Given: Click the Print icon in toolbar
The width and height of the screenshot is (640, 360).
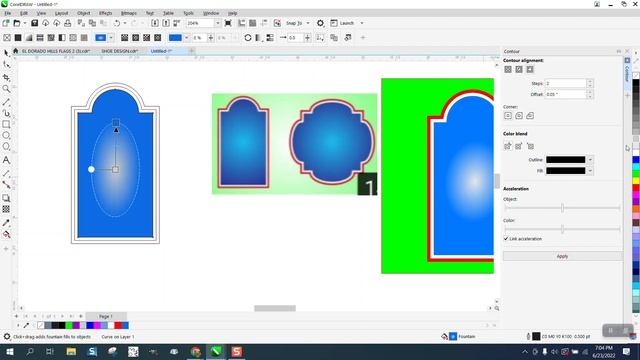Looking at the screenshot, I should pos(68,23).
